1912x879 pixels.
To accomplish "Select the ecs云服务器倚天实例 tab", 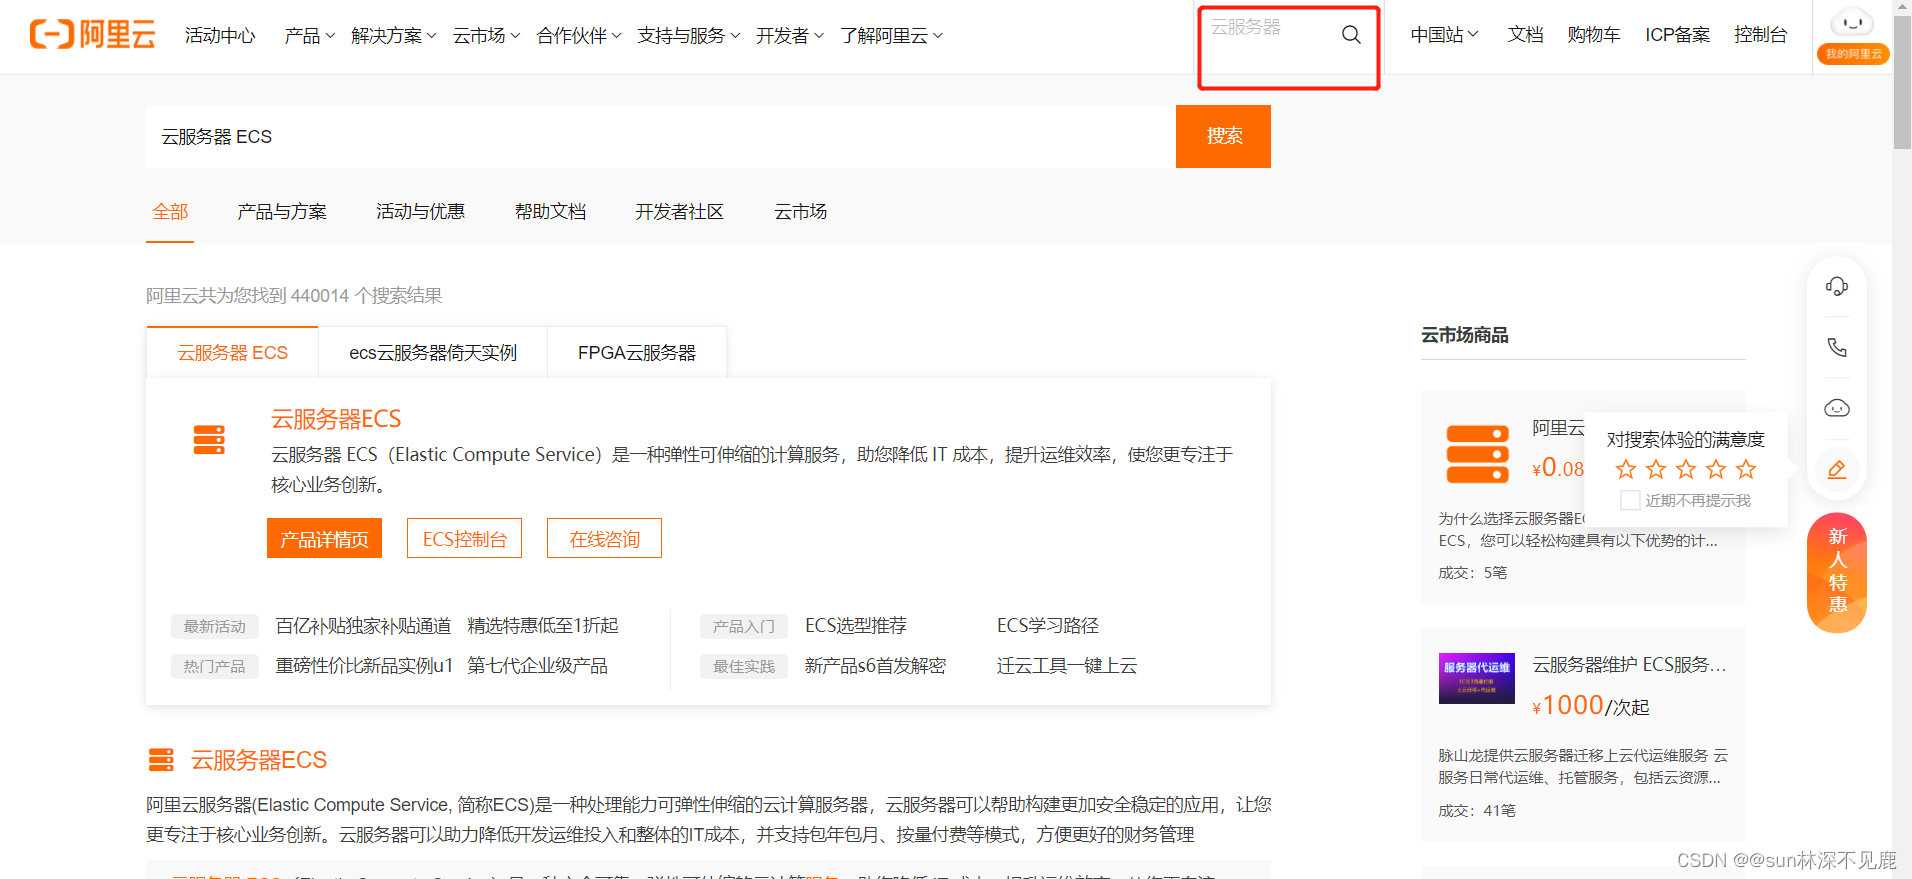I will coord(433,352).
